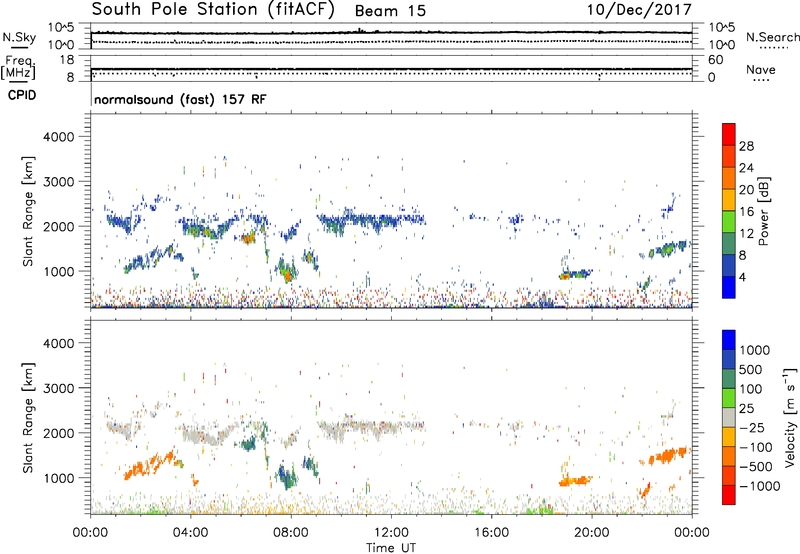
Task: Select 'normalsound (fast) 157 RF' text
Action: point(180,99)
